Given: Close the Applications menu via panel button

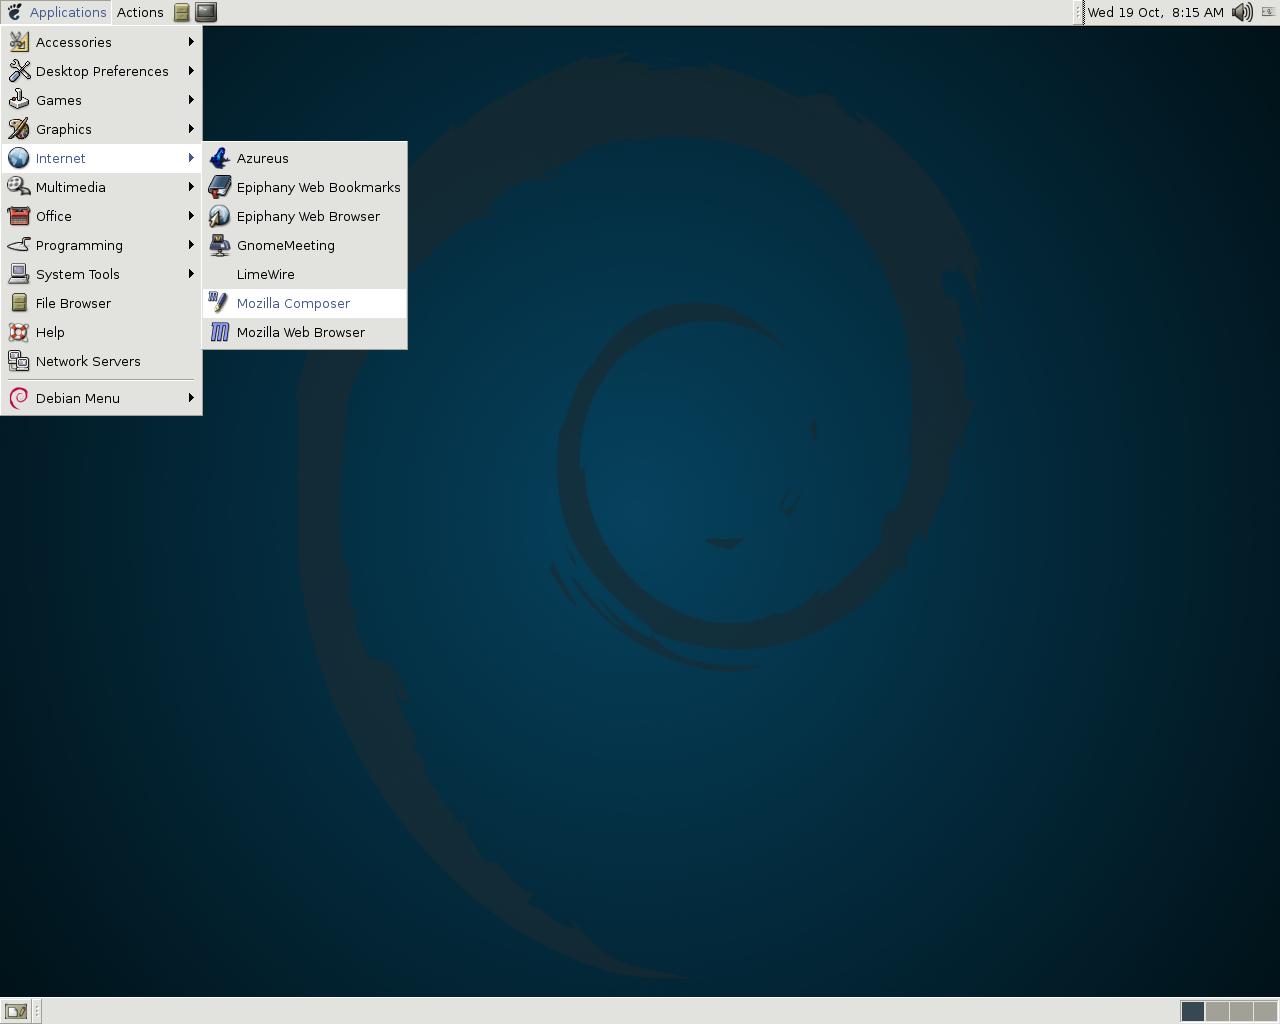Looking at the screenshot, I should 56,12.
